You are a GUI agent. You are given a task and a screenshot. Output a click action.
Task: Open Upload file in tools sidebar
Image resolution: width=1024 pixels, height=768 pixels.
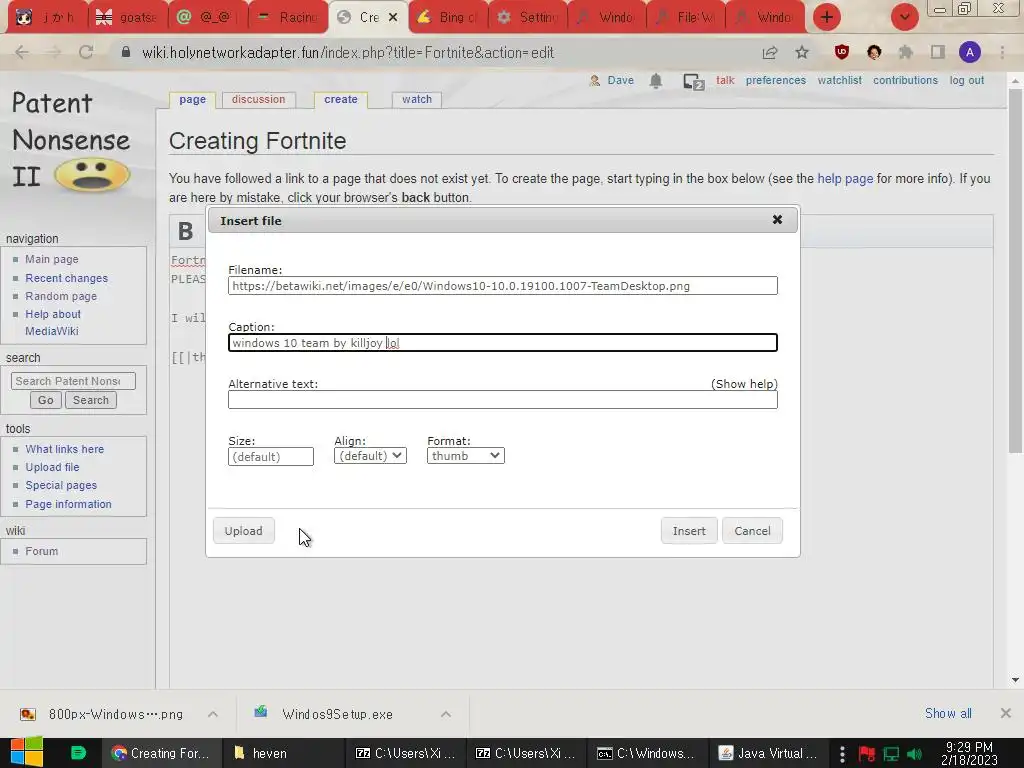[52, 468]
